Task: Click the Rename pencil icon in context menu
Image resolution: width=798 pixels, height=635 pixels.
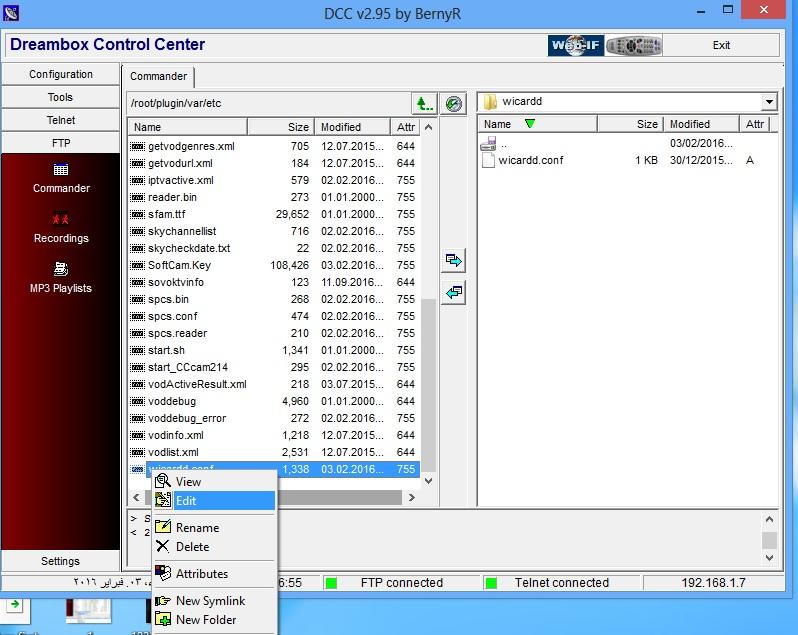Action: [163, 527]
